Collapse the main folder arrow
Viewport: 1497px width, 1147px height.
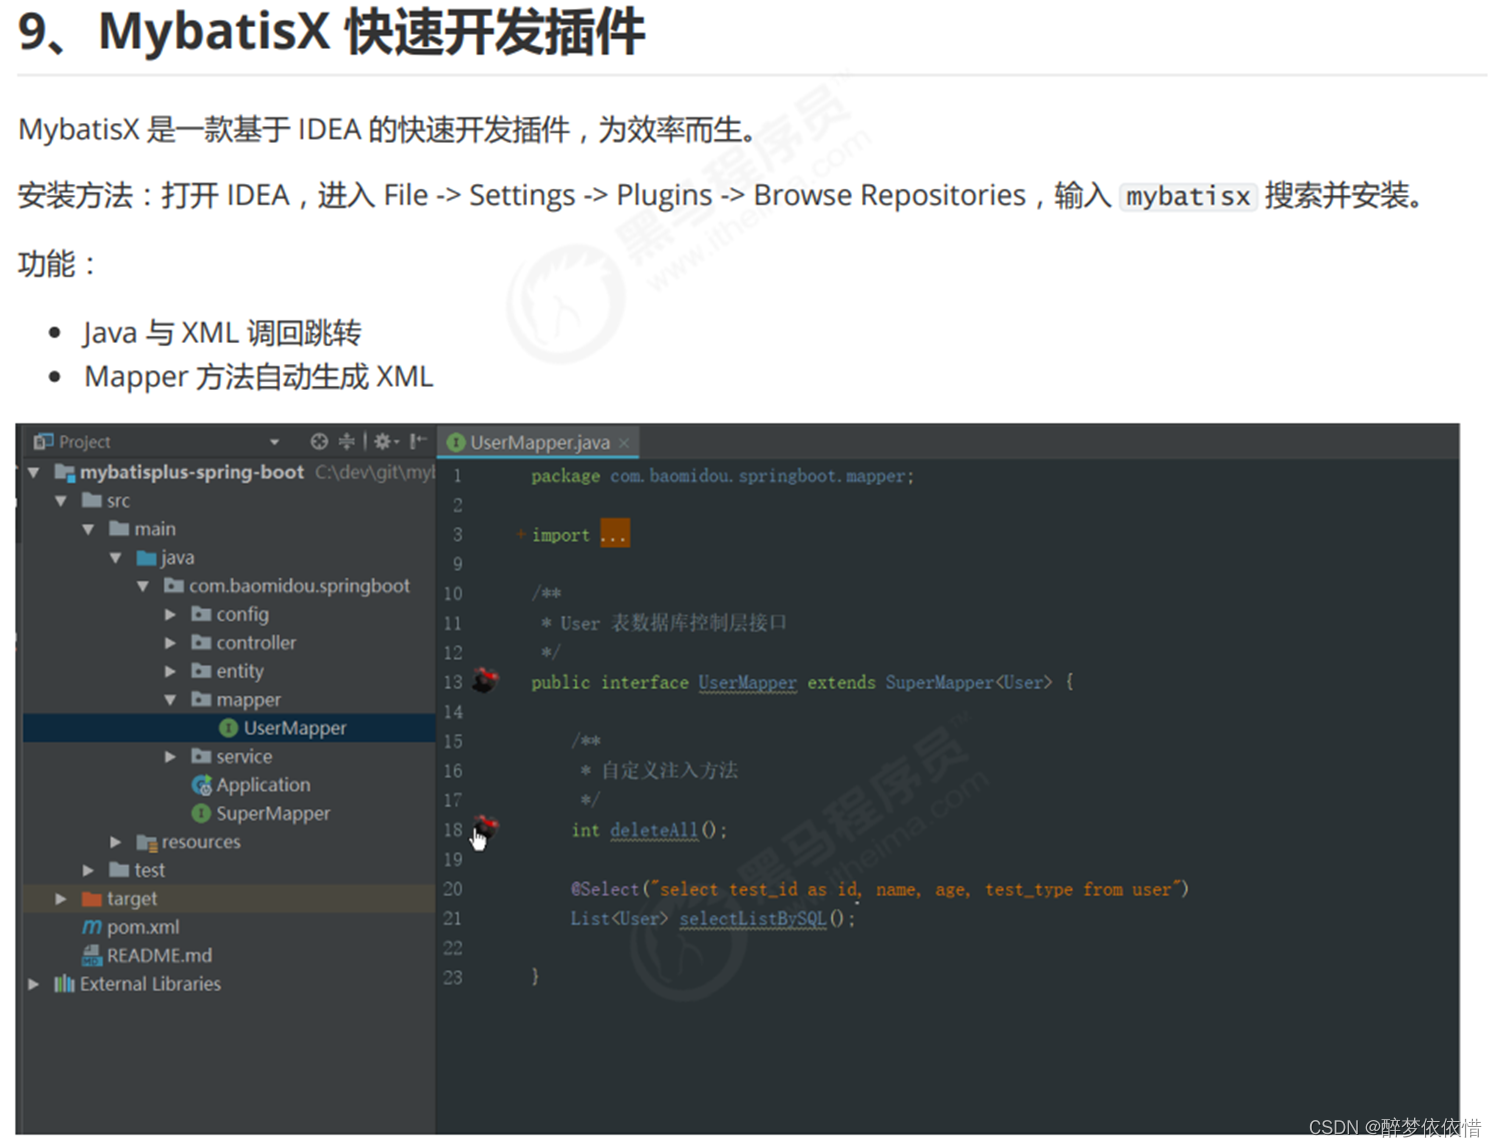coord(88,529)
